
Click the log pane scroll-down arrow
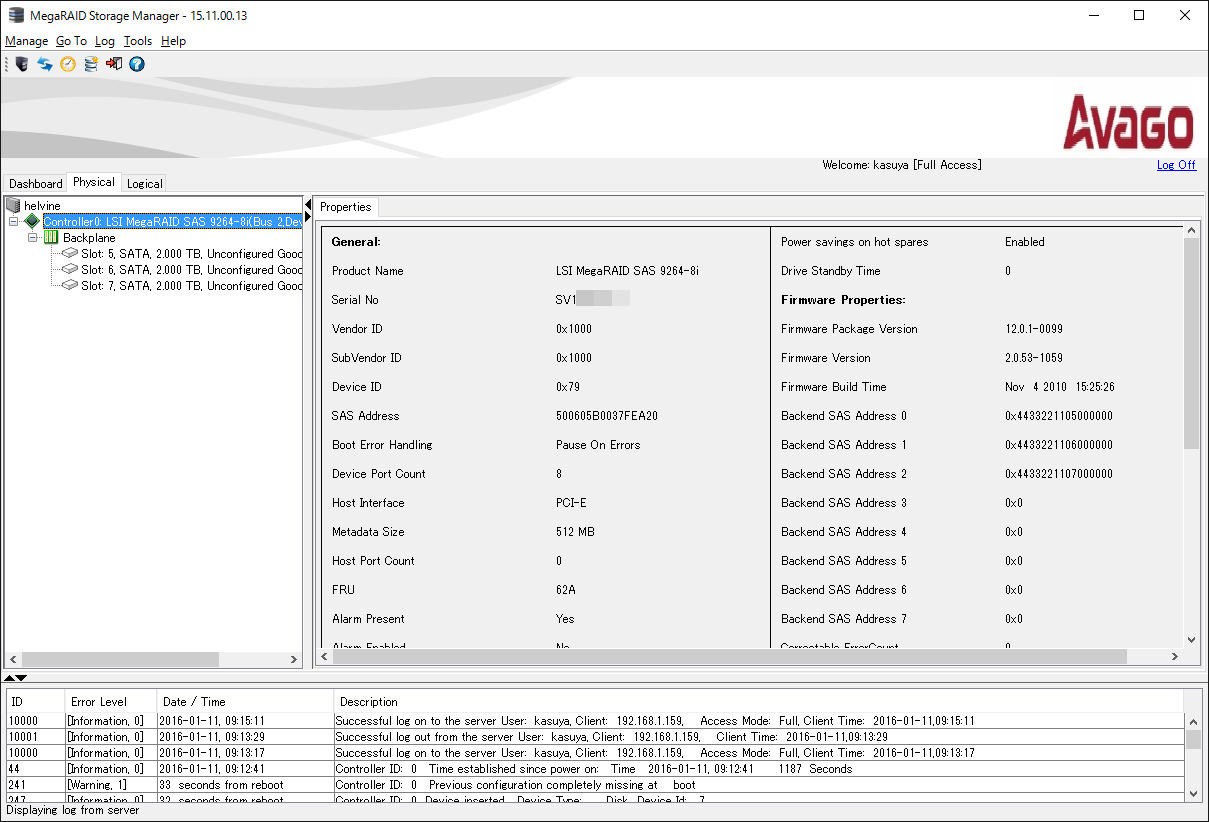1193,792
